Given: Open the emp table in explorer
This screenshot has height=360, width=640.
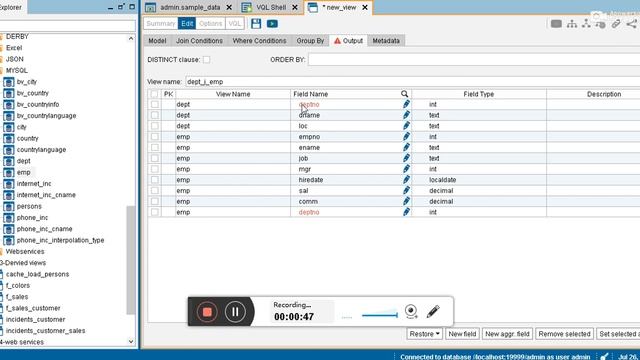Looking at the screenshot, I should (x=24, y=172).
